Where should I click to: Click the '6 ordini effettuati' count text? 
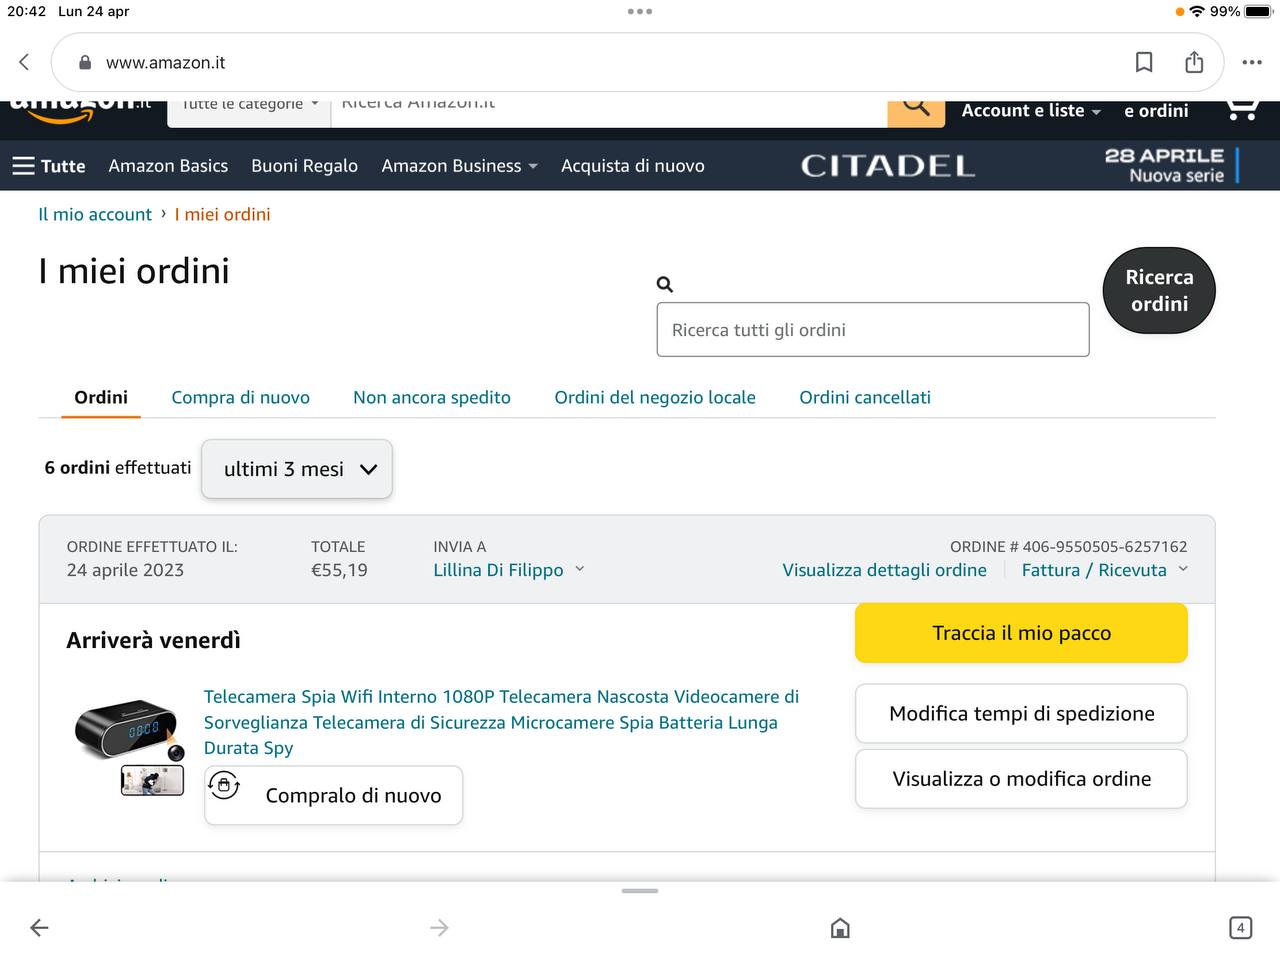pos(118,468)
